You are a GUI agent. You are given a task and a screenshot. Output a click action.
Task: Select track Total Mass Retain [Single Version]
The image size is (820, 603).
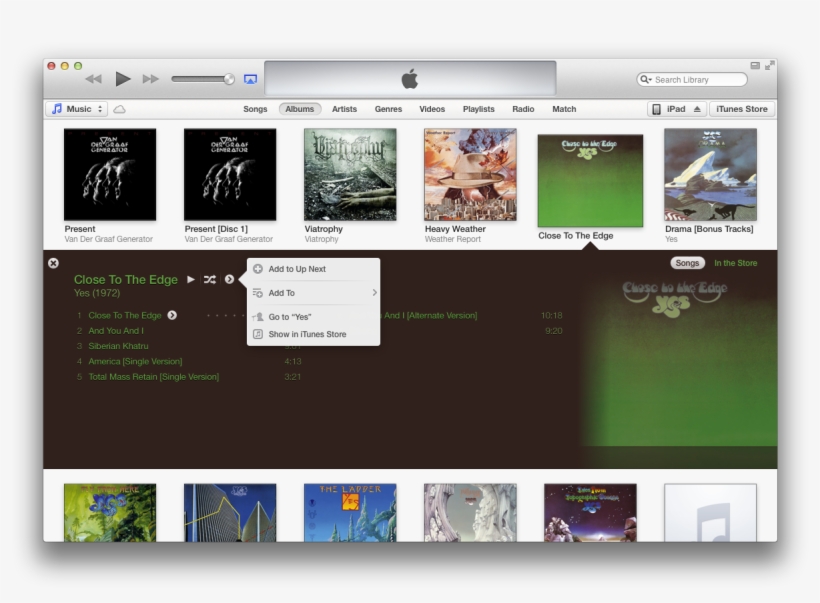point(153,377)
